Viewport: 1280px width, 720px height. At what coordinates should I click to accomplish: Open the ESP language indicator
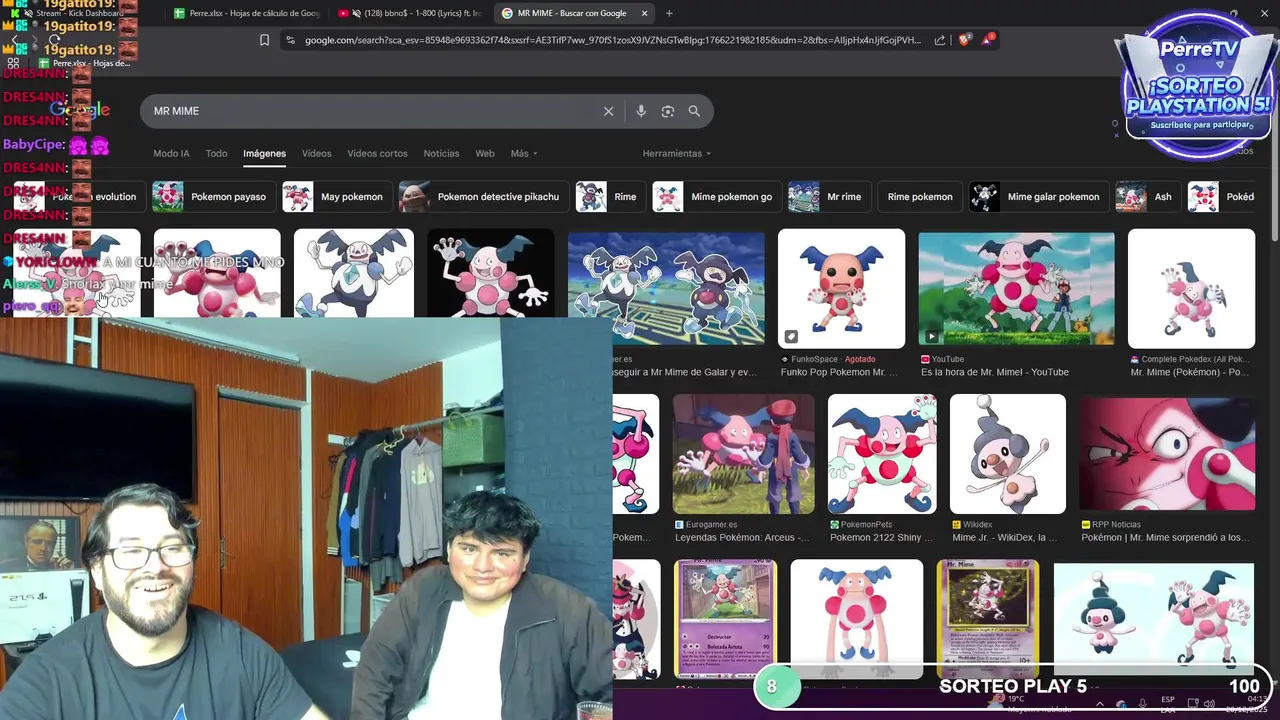1168,703
